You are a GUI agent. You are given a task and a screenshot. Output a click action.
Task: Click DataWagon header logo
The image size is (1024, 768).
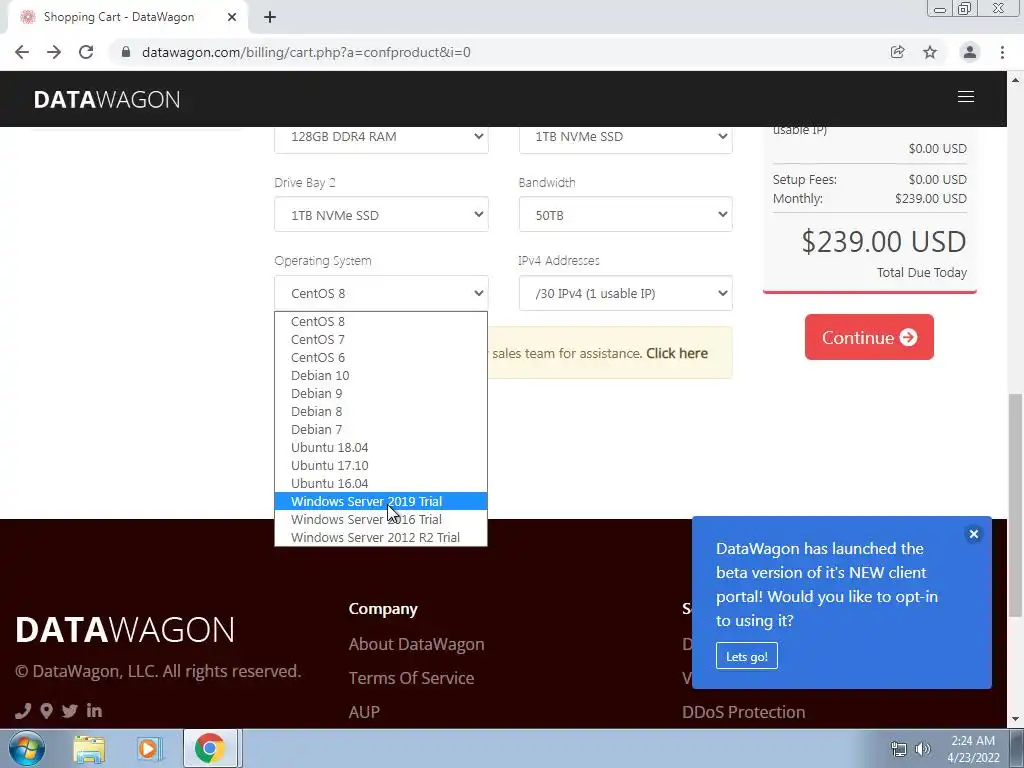point(107,99)
